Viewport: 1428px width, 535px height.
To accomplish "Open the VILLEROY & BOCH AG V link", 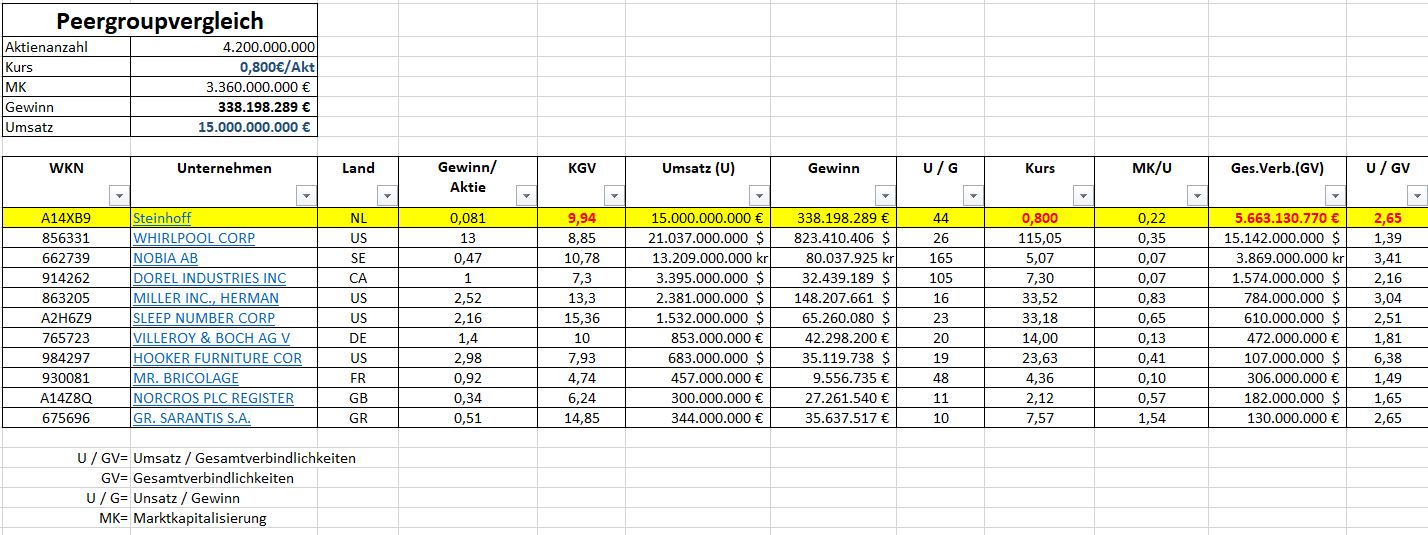I will [x=212, y=338].
